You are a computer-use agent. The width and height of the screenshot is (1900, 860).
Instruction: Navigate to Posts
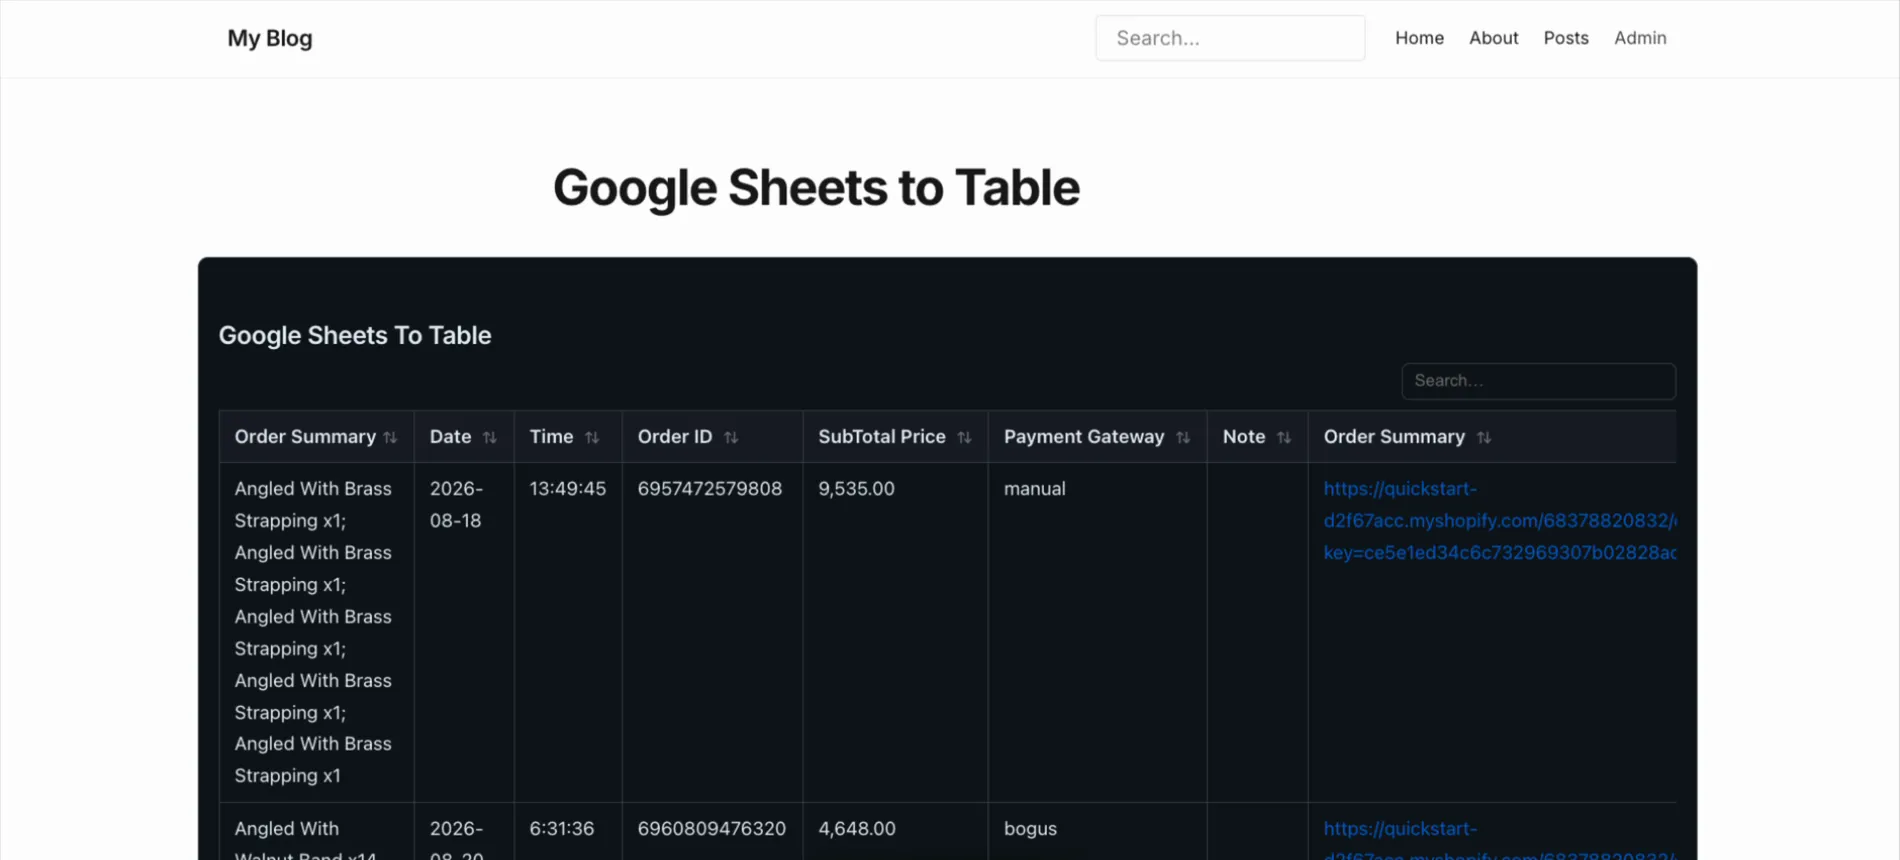click(1566, 38)
